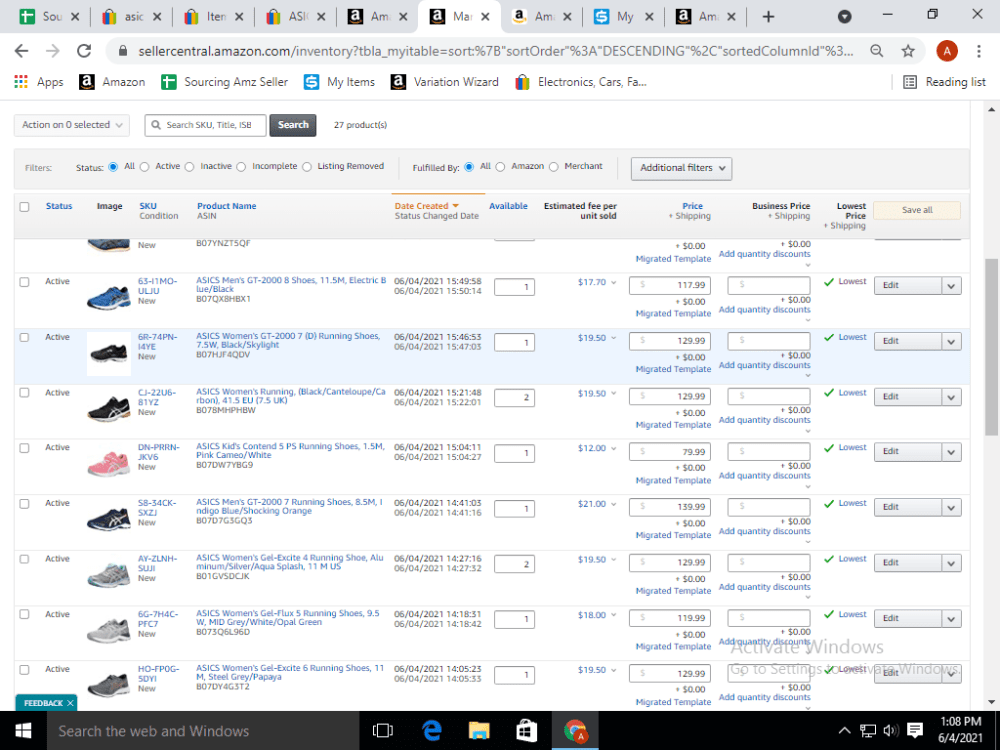Screen dimensions: 1000x750
Task: Select the Listing Removed status filter
Action: coord(307,167)
